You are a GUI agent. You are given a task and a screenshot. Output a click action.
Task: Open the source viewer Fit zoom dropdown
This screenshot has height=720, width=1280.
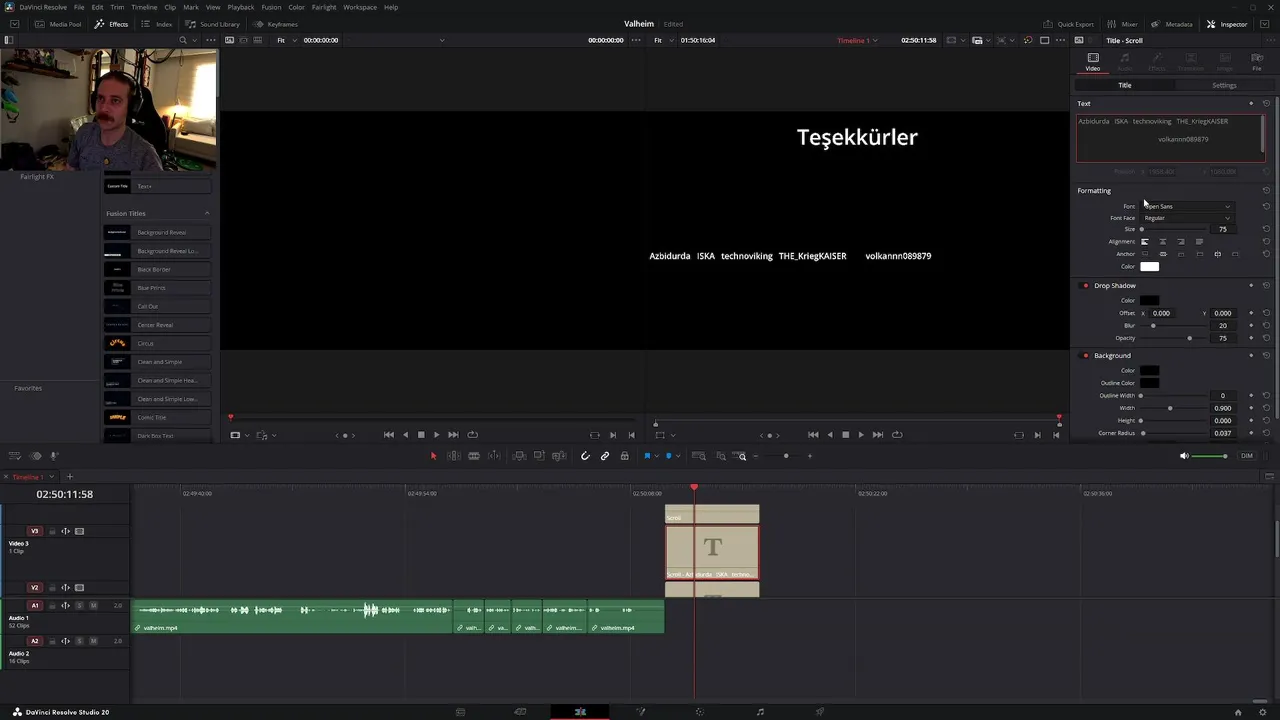pyautogui.click(x=285, y=40)
